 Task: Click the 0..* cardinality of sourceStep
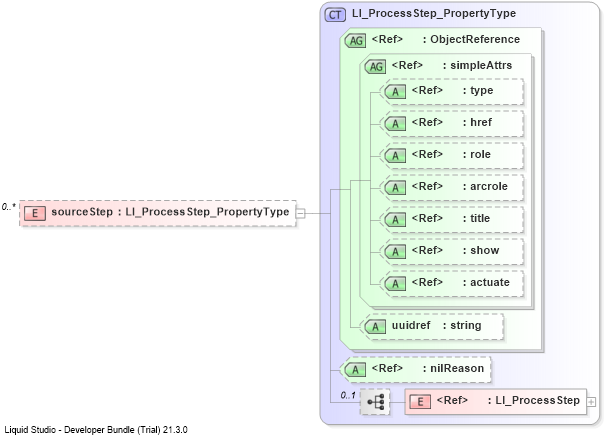pos(8,207)
